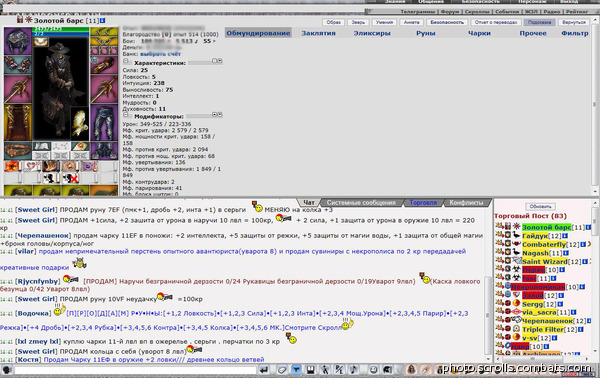Collapse the Характеристики section
The height and width of the screenshot is (378, 600).
(126, 62)
